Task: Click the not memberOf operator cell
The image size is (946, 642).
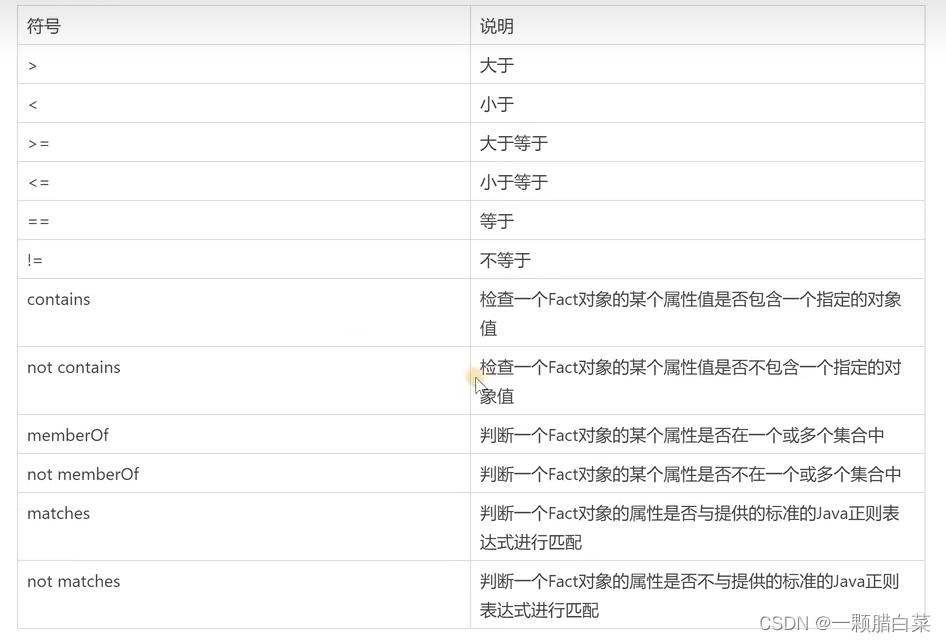Action: 244,474
